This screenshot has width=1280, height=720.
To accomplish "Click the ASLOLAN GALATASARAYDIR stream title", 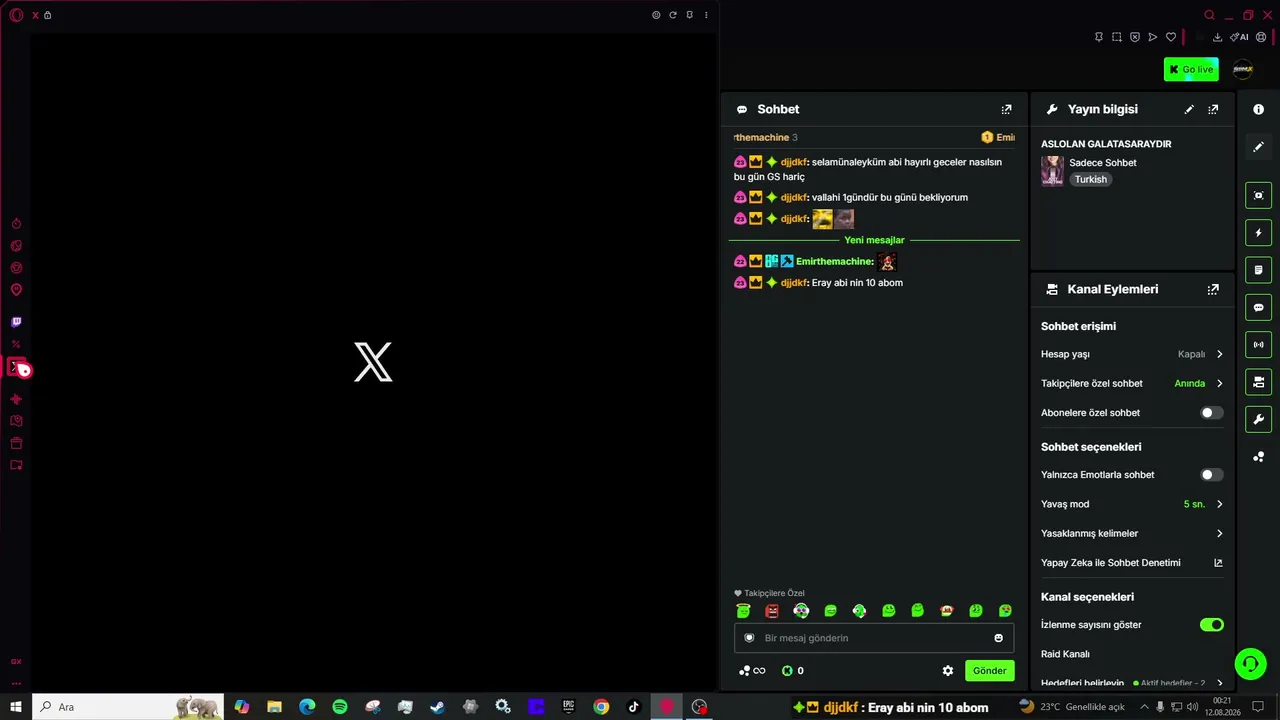I will click(x=1106, y=144).
